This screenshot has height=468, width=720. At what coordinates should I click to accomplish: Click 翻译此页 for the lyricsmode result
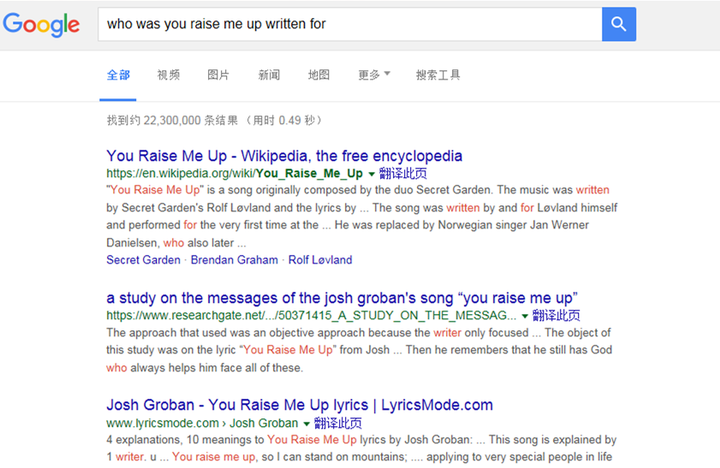tap(338, 423)
